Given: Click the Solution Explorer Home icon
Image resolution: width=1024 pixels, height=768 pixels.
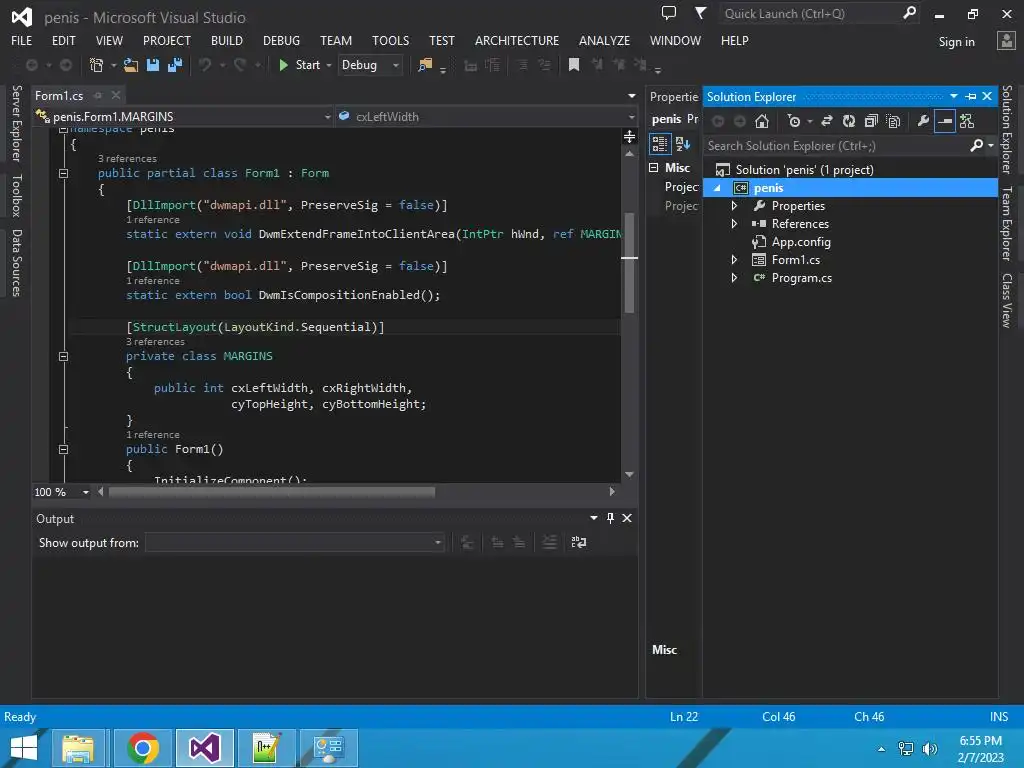Looking at the screenshot, I should point(761,121).
